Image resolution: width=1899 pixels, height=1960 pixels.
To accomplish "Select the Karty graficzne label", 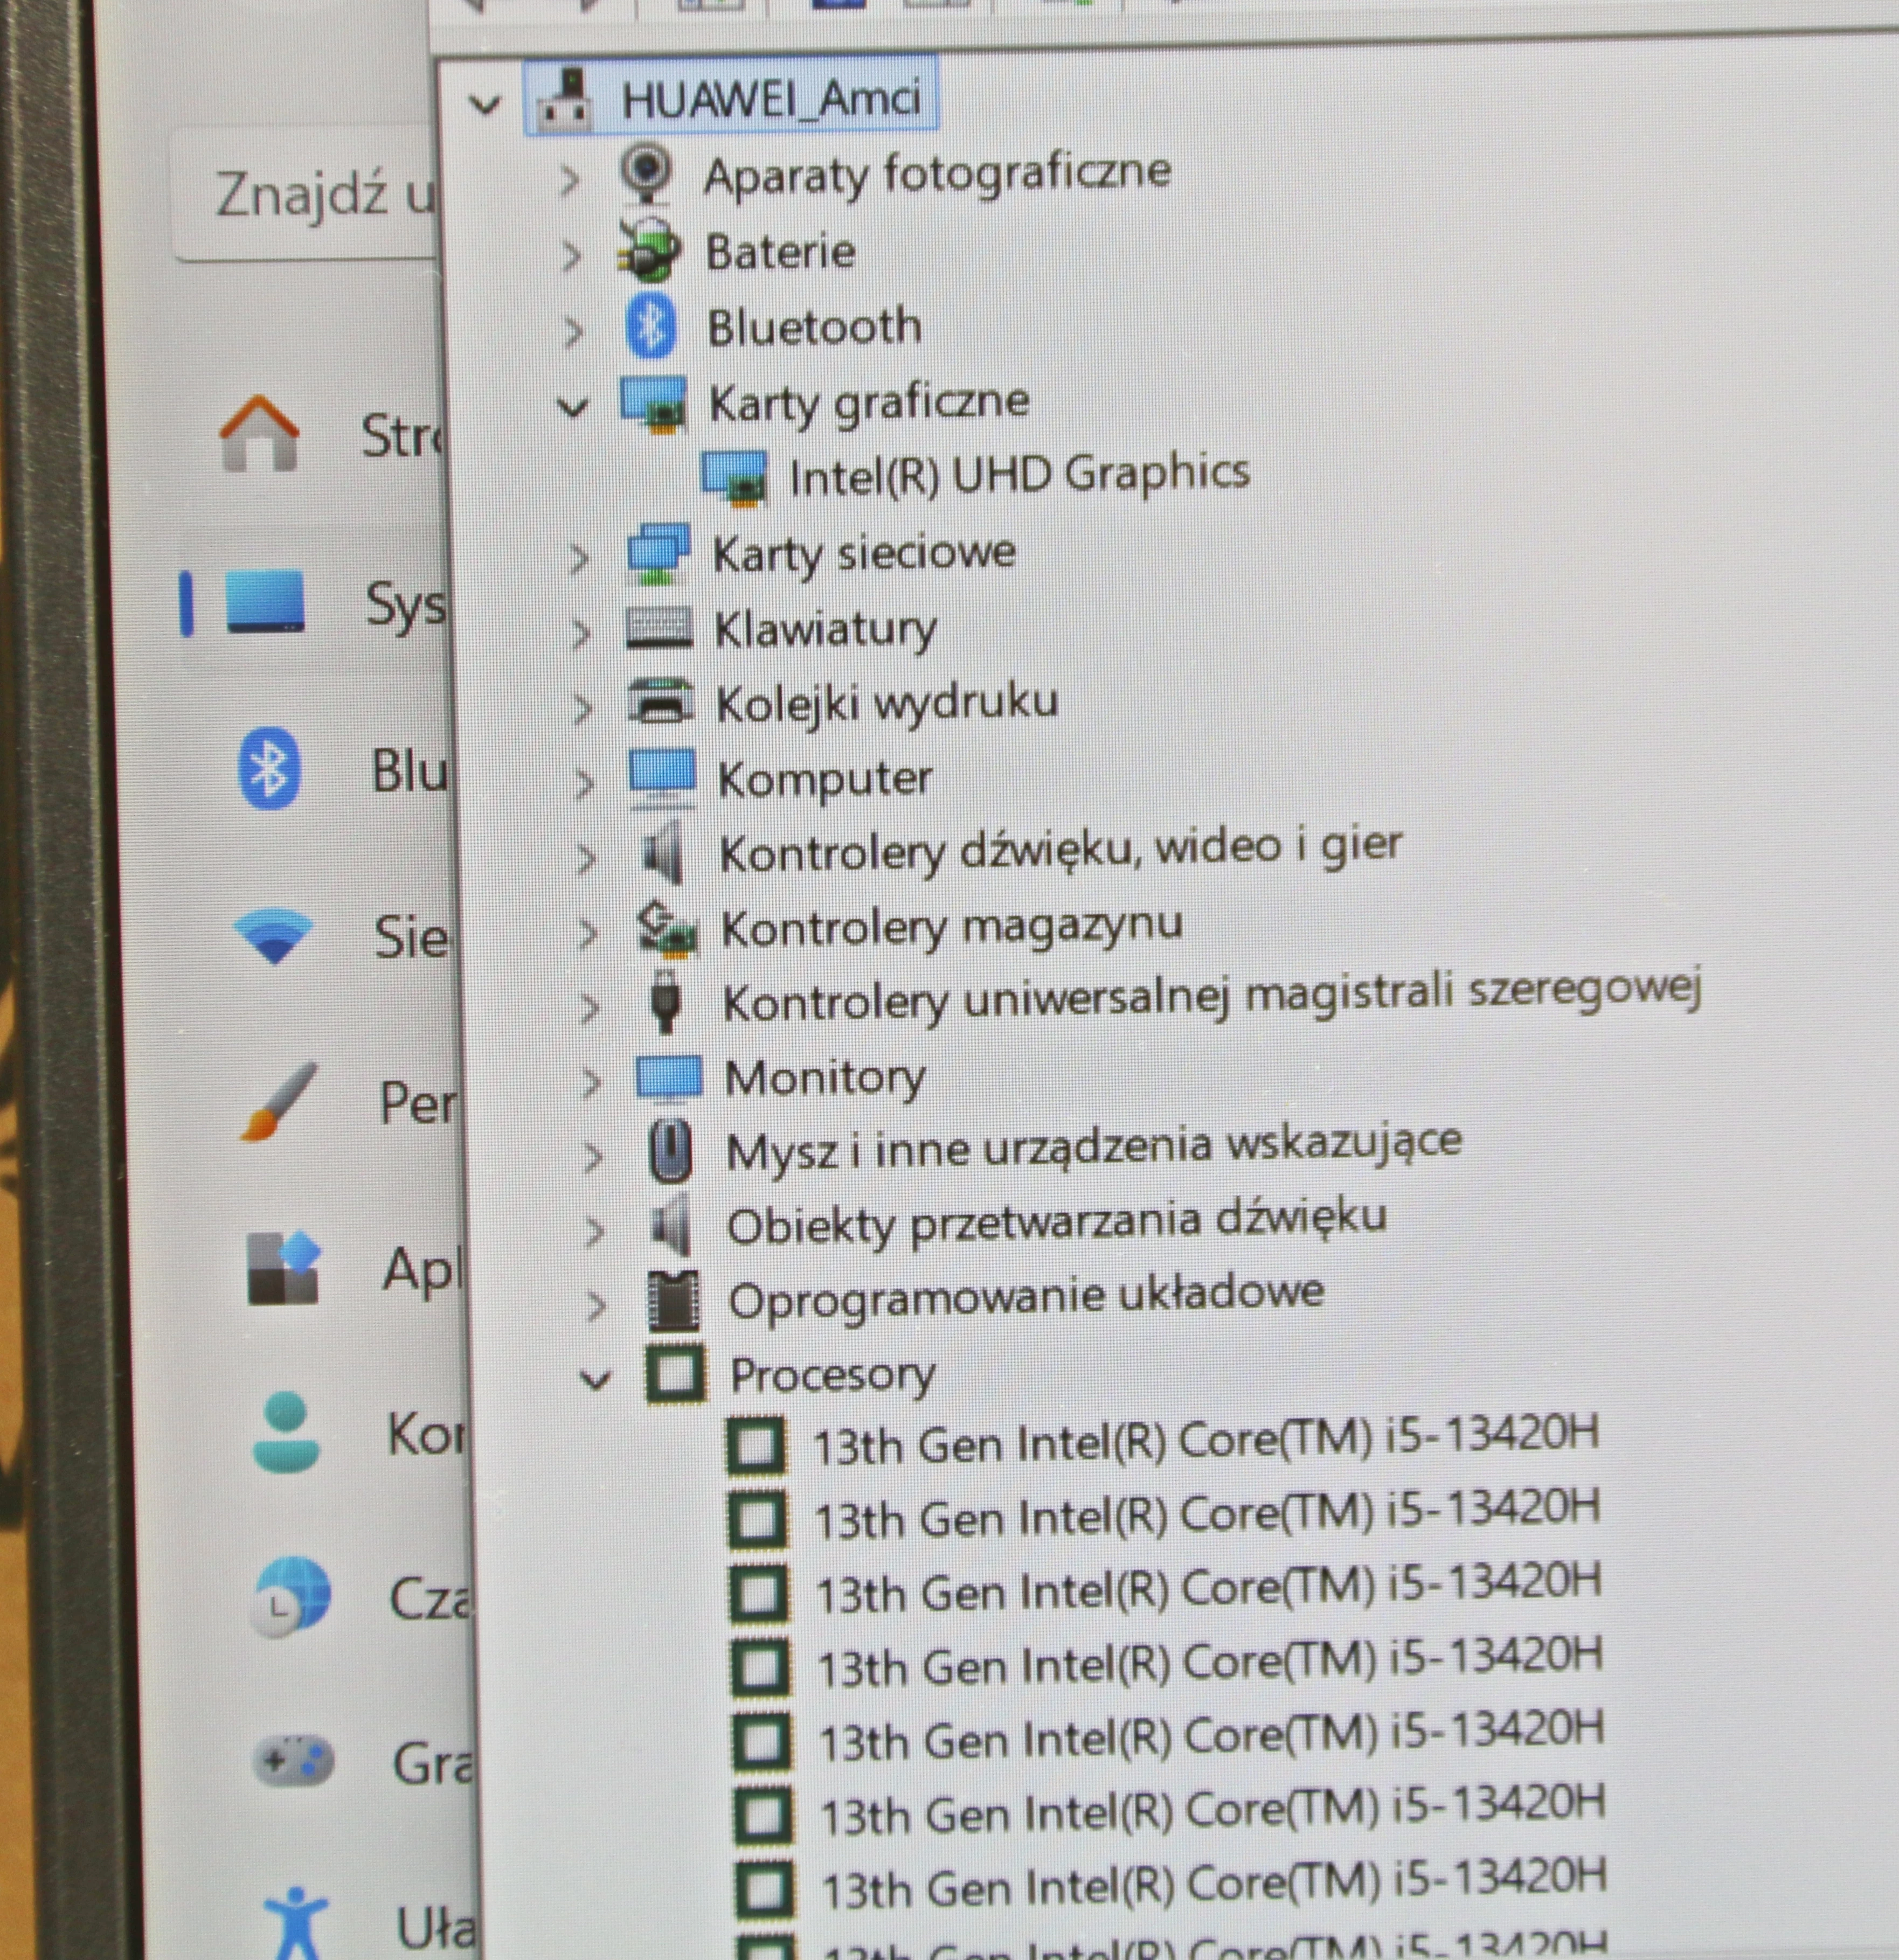I will [869, 403].
